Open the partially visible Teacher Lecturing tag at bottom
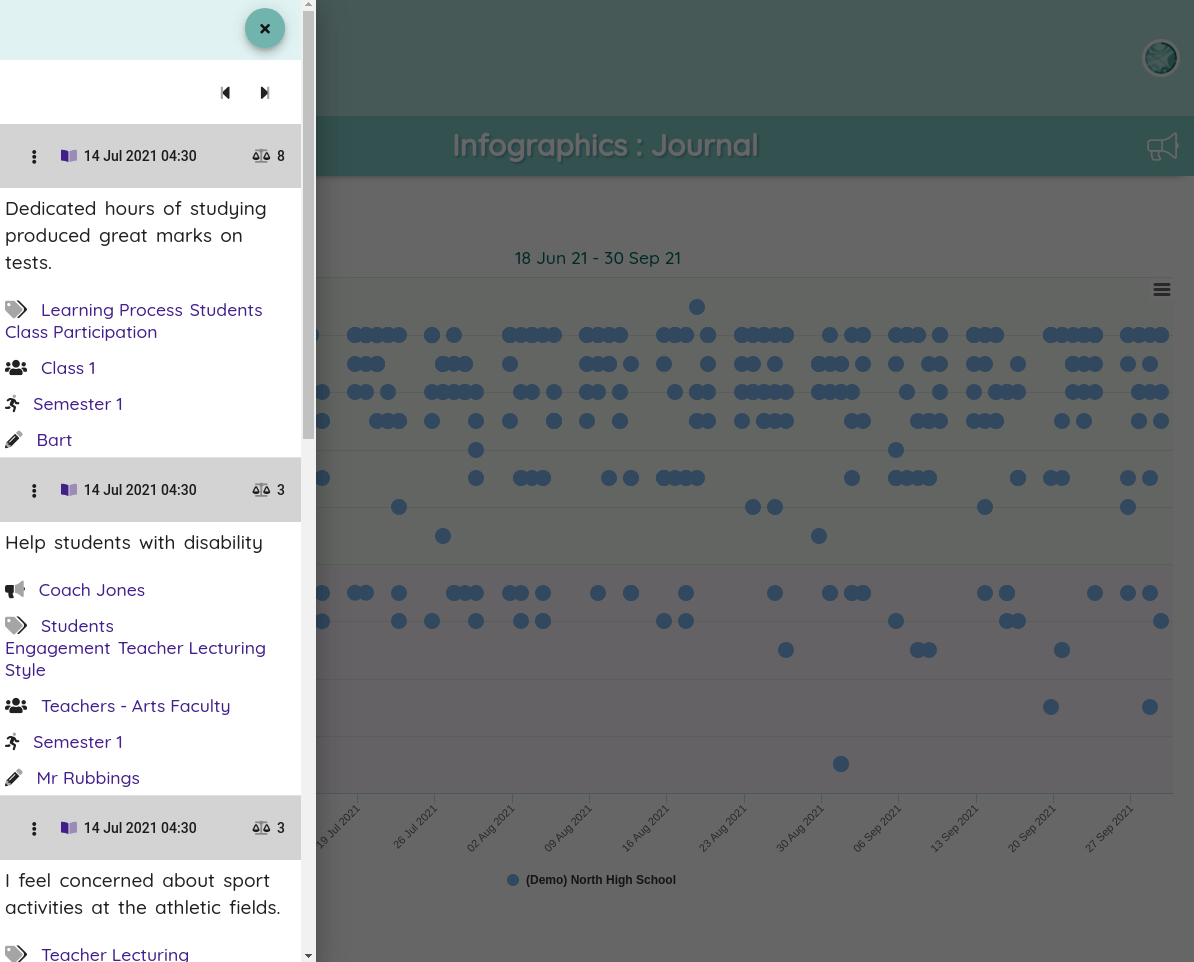Viewport: 1194px width, 962px height. point(115,954)
